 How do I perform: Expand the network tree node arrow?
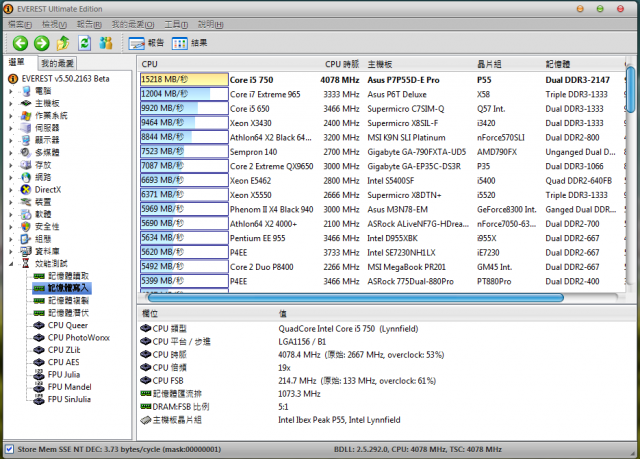(11, 177)
